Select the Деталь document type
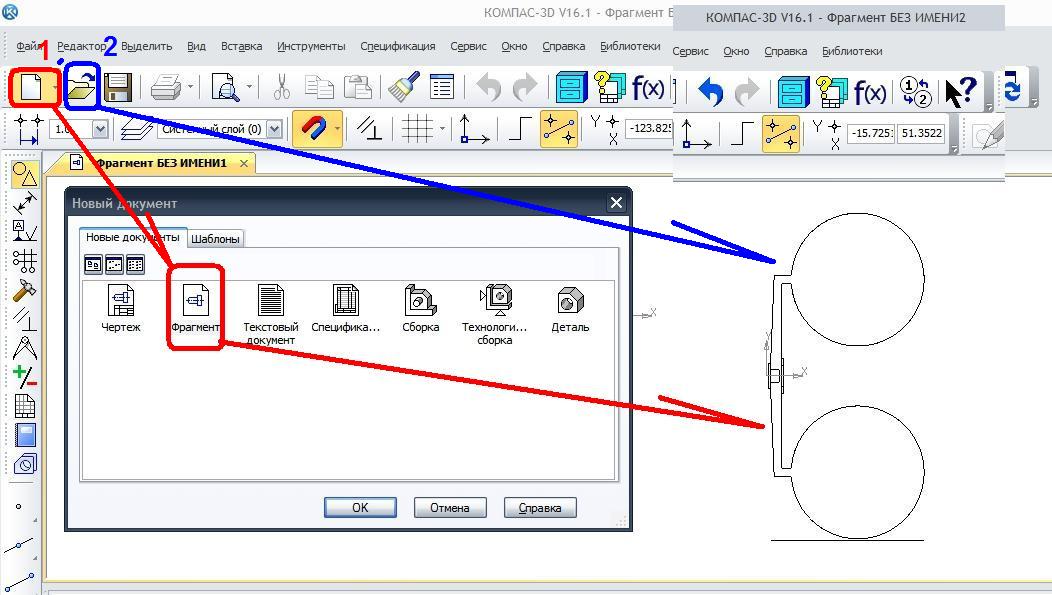Image resolution: width=1052 pixels, height=595 pixels. tap(570, 309)
